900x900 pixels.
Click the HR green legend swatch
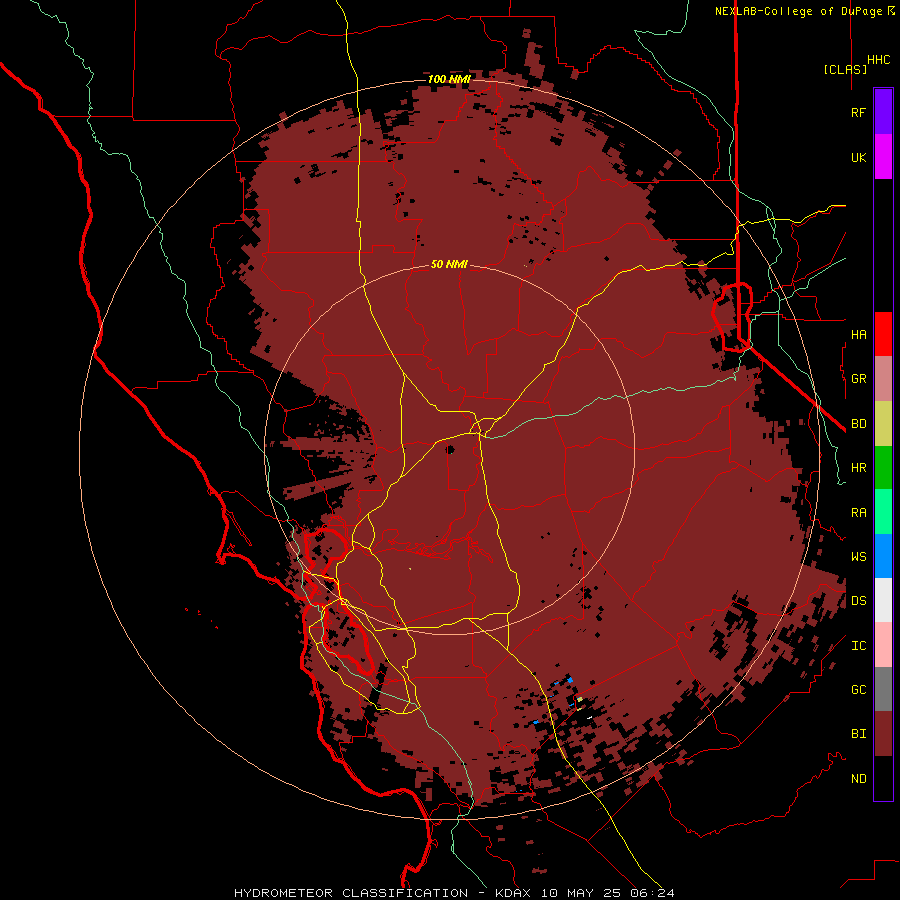coord(883,468)
